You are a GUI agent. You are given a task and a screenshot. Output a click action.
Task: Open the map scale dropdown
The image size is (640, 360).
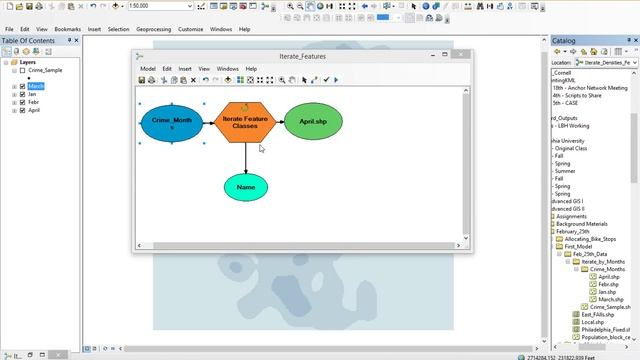pos(190,6)
